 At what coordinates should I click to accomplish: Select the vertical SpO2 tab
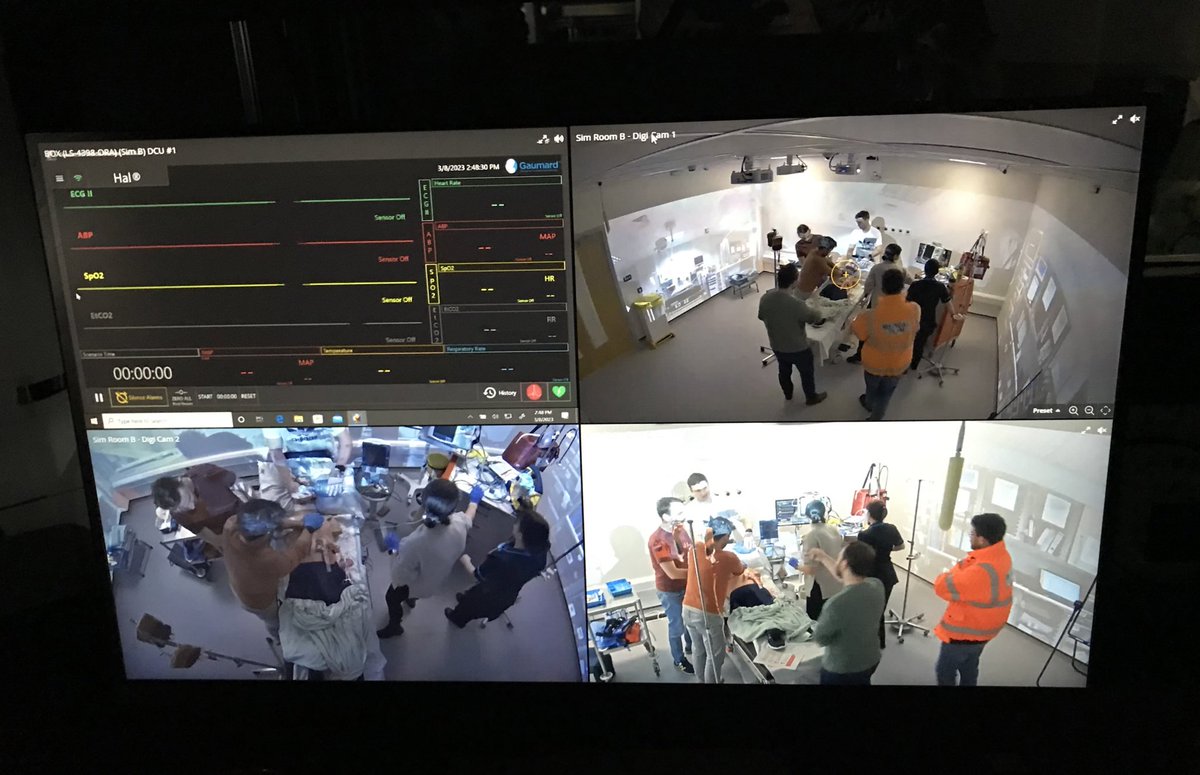[x=433, y=284]
